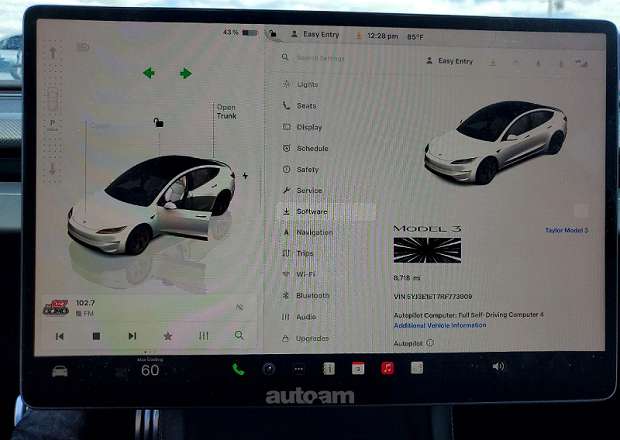
Task: Open the Phone app
Action: [x=238, y=369]
